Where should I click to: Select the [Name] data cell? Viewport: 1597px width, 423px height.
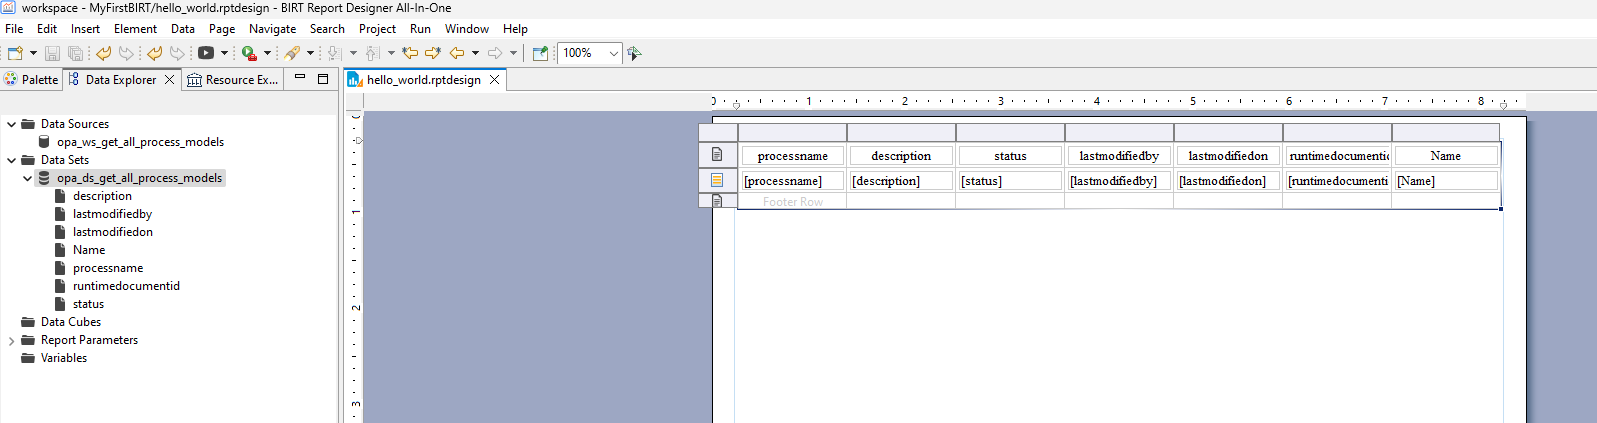1446,181
